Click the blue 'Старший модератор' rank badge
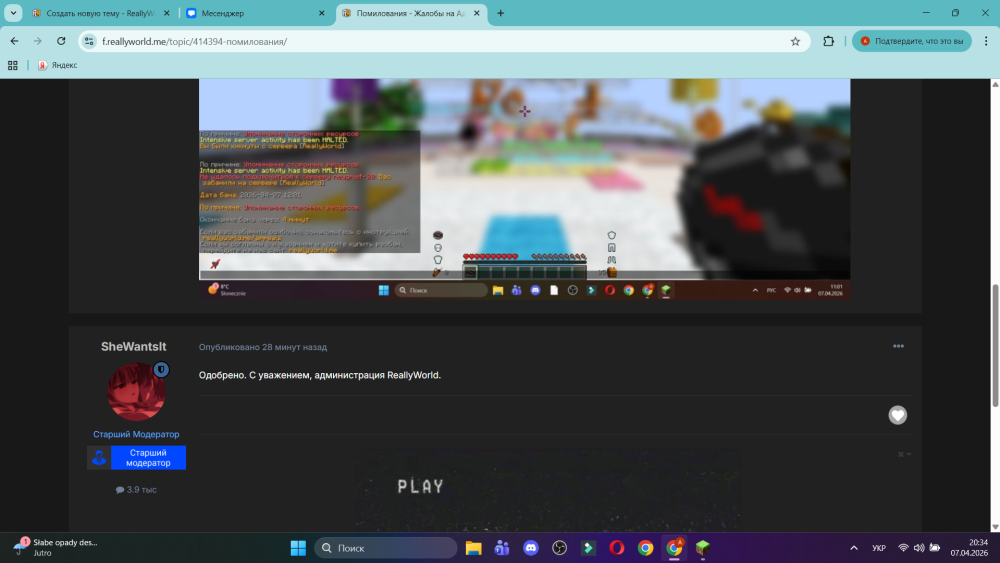The width and height of the screenshot is (1000, 563). pos(136,457)
